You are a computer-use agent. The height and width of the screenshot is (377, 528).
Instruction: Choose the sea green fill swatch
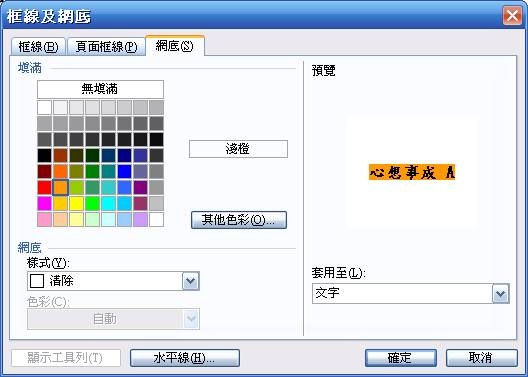click(x=92, y=187)
